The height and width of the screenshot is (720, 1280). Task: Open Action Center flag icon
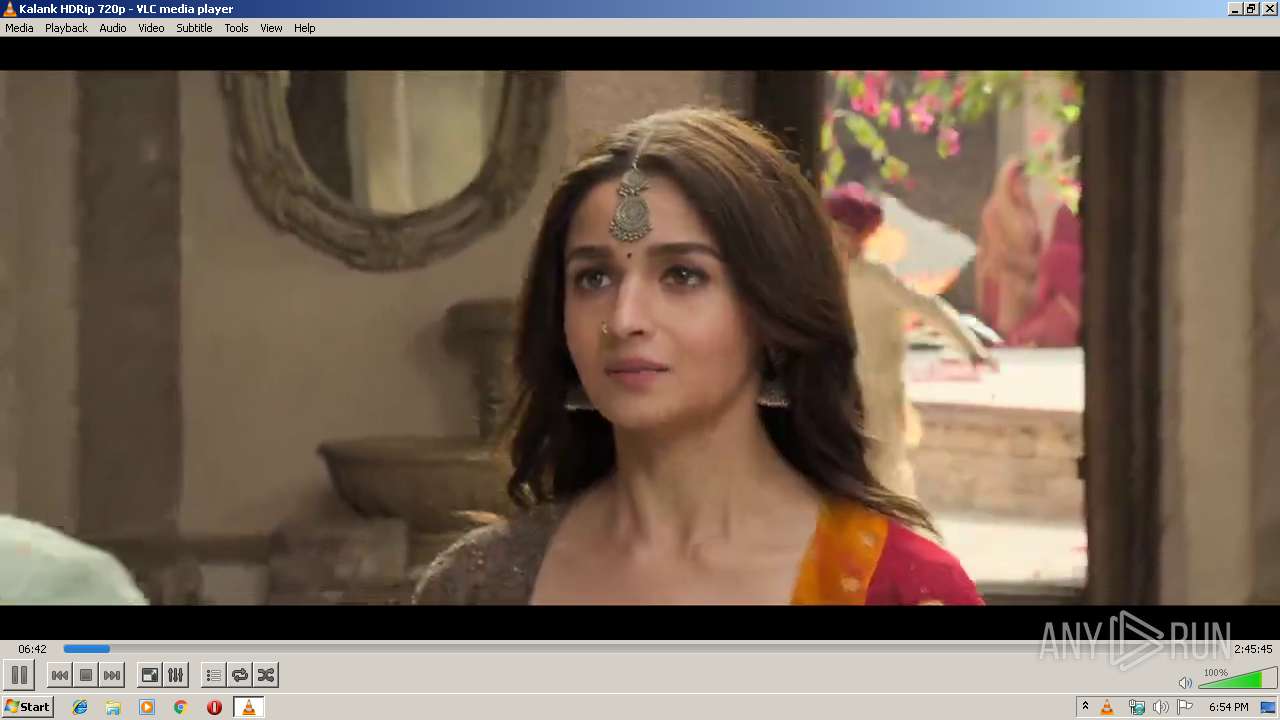pos(1185,707)
